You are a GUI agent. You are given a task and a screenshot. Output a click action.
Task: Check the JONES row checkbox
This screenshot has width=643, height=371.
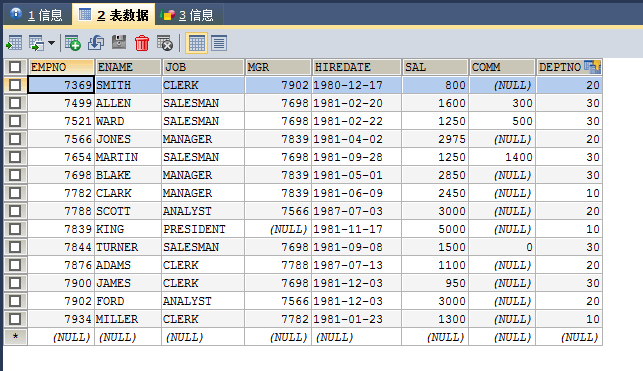pyautogui.click(x=15, y=139)
